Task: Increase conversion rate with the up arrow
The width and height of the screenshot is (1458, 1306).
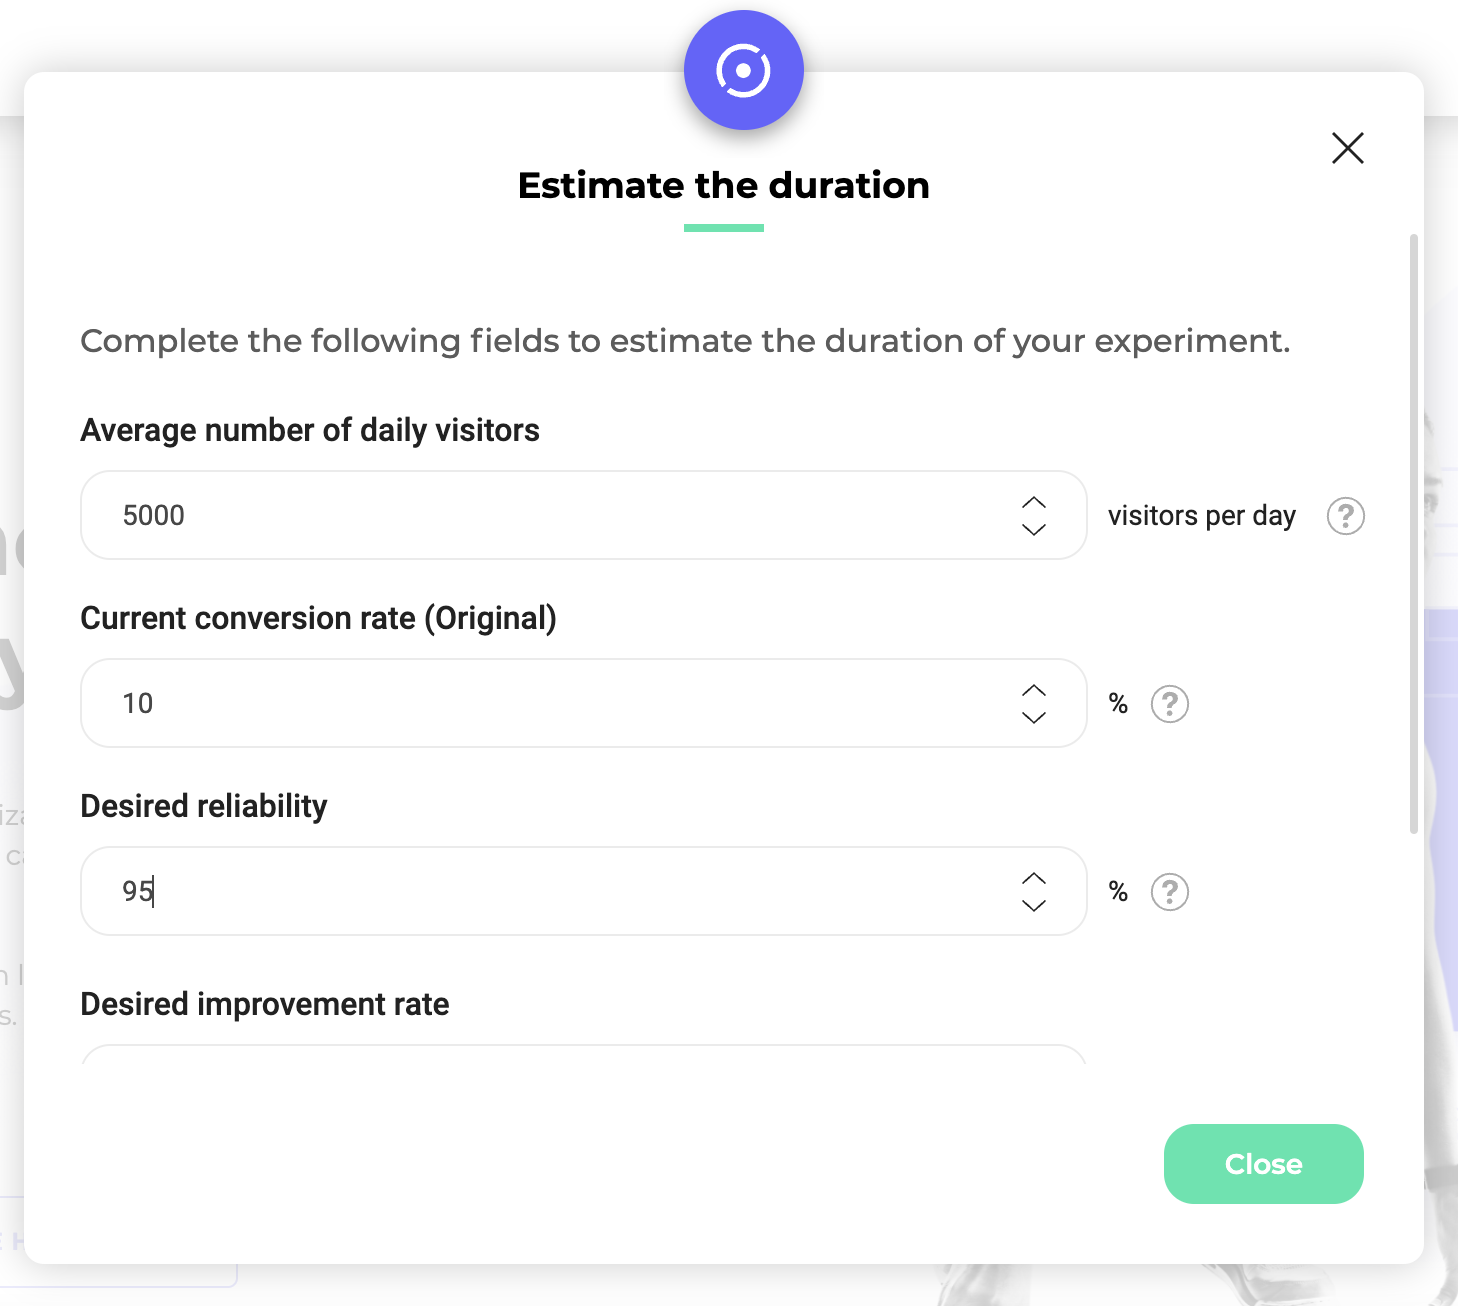Action: (x=1034, y=690)
